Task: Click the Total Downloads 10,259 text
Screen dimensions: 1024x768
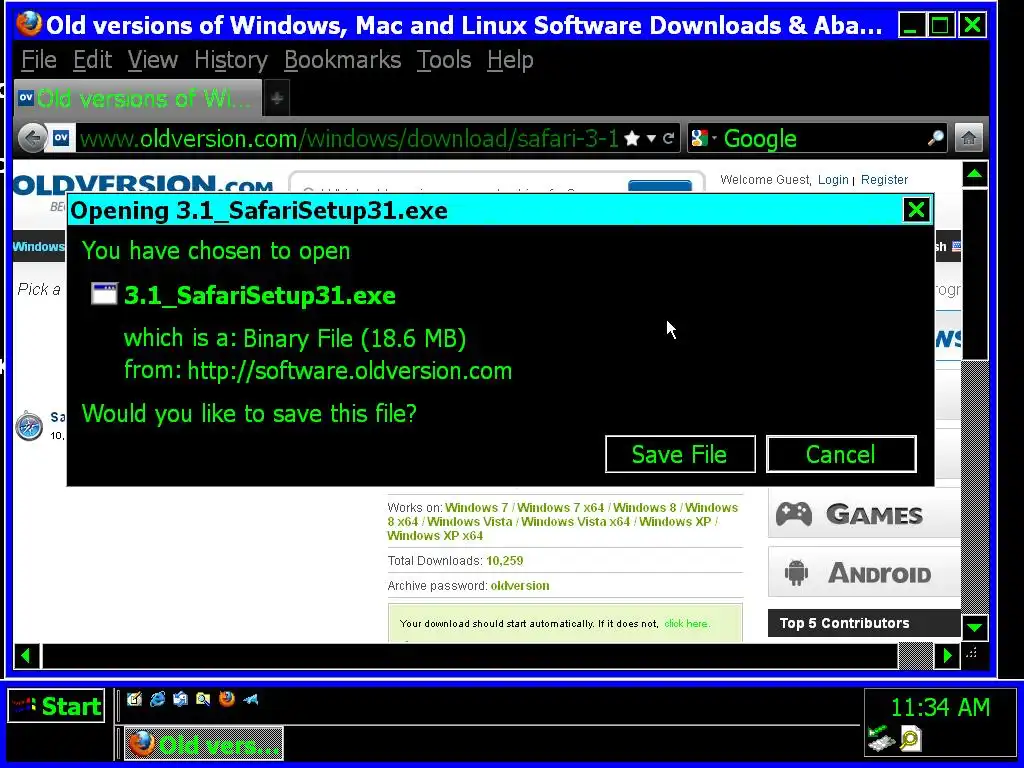Action: click(x=455, y=560)
